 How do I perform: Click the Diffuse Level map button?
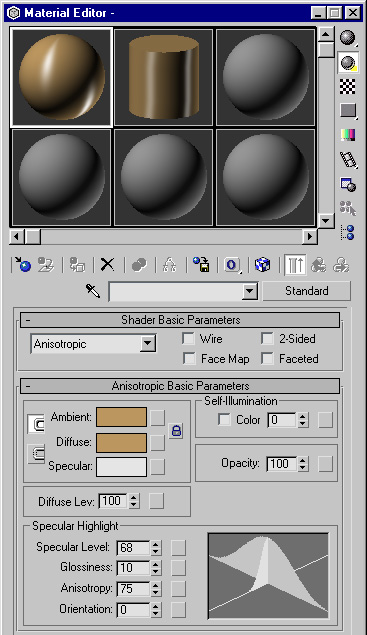(156, 501)
